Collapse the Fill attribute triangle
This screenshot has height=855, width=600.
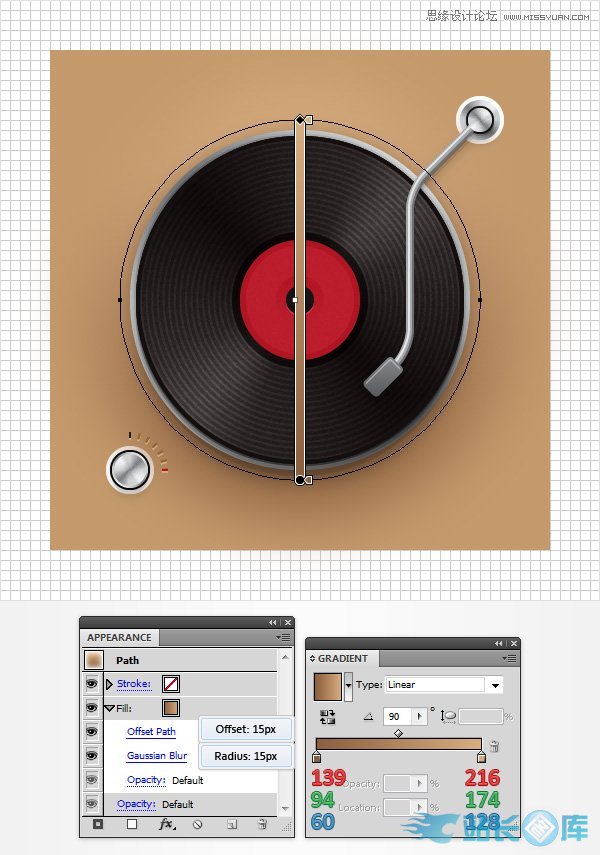[109, 708]
